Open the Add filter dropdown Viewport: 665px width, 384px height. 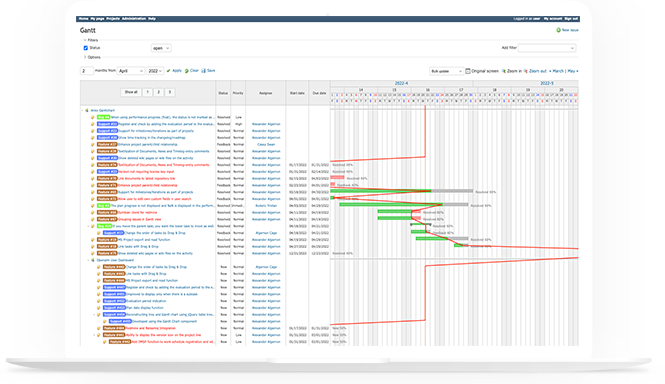point(547,48)
